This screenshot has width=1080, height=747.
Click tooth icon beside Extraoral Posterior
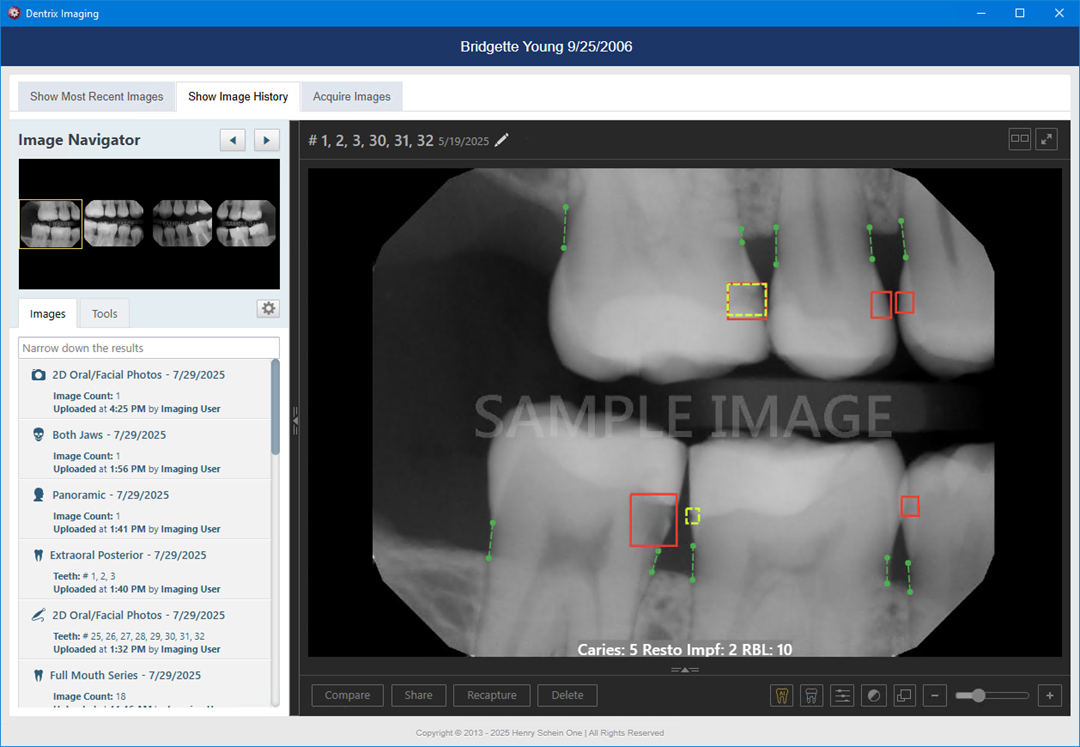coord(39,555)
